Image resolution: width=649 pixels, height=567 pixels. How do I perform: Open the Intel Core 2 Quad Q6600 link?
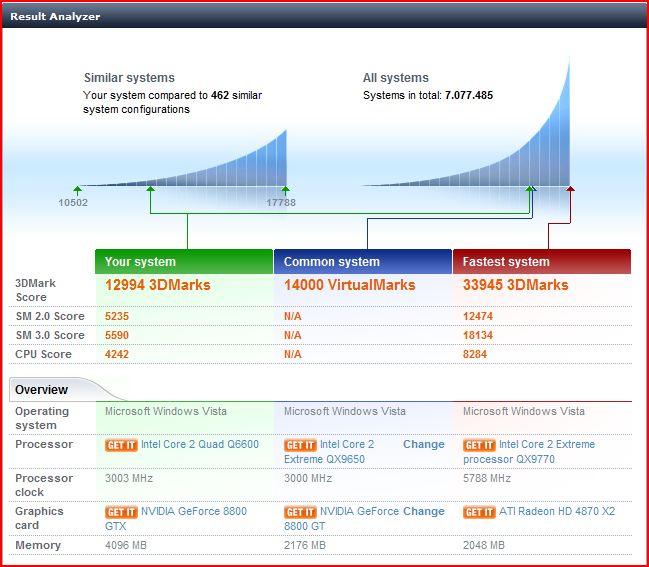[200, 444]
